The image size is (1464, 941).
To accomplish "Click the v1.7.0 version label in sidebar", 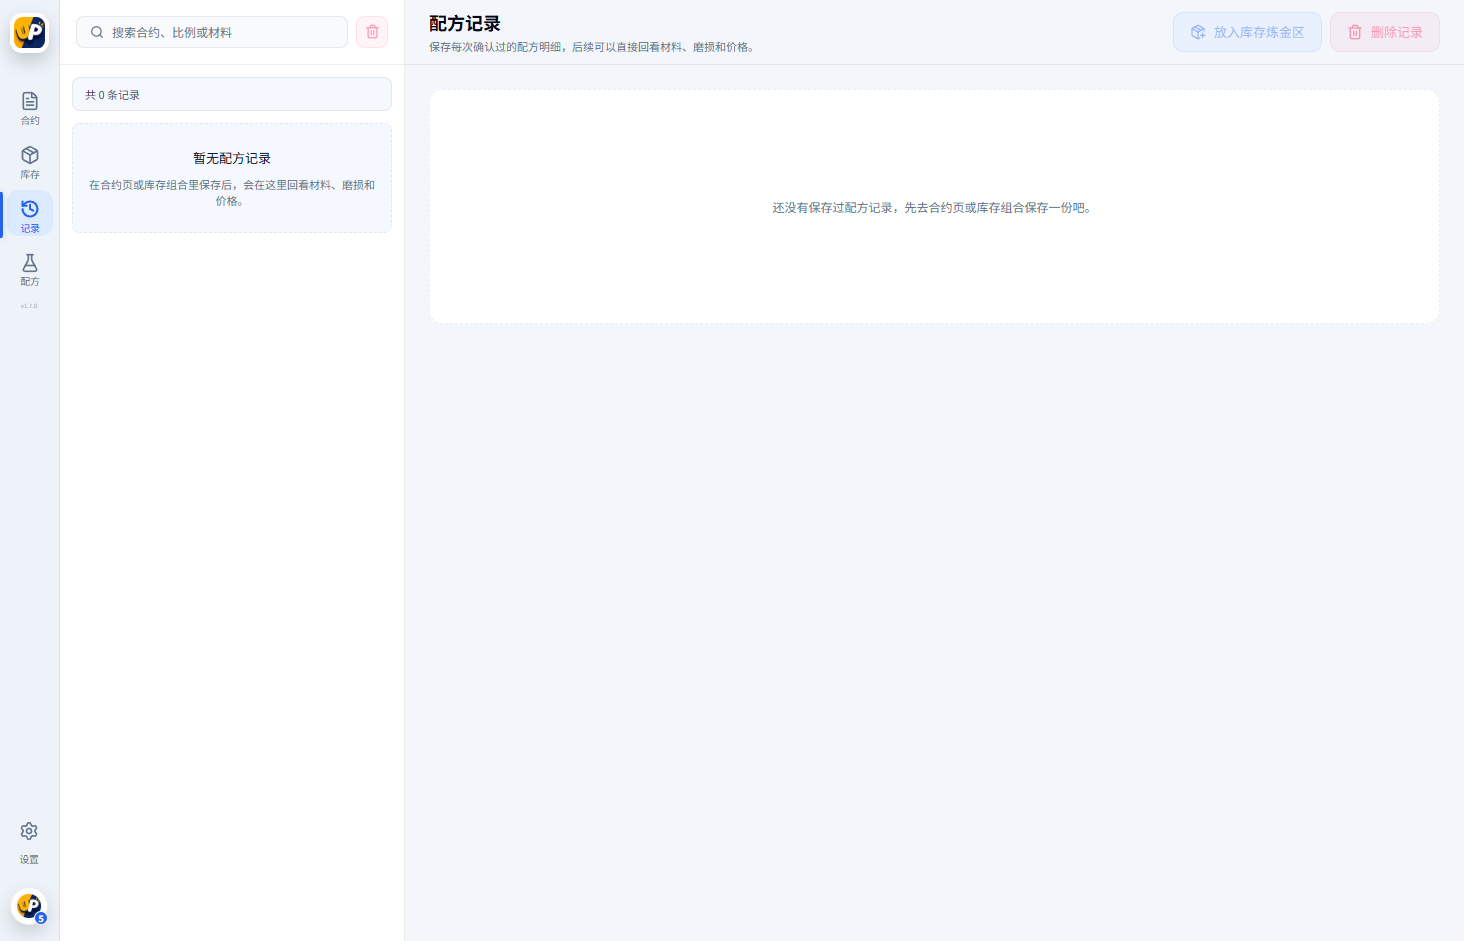I will click(29, 306).
